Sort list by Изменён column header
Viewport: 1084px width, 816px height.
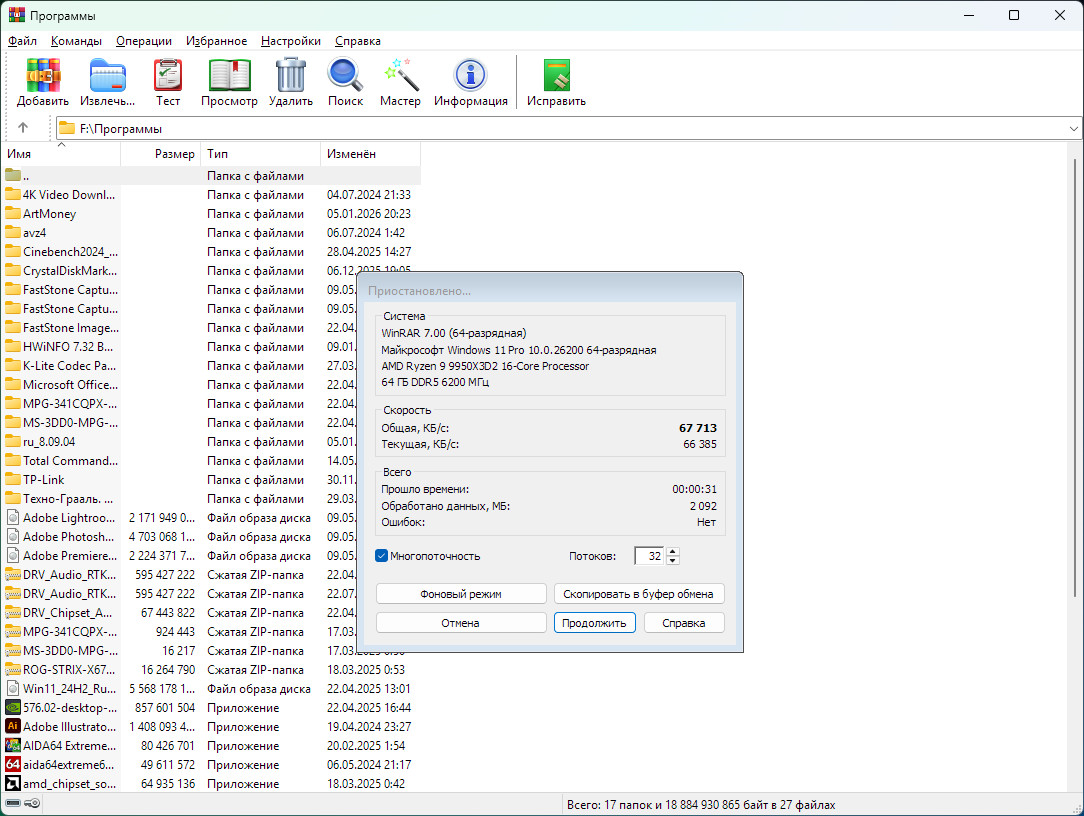pyautogui.click(x=371, y=154)
